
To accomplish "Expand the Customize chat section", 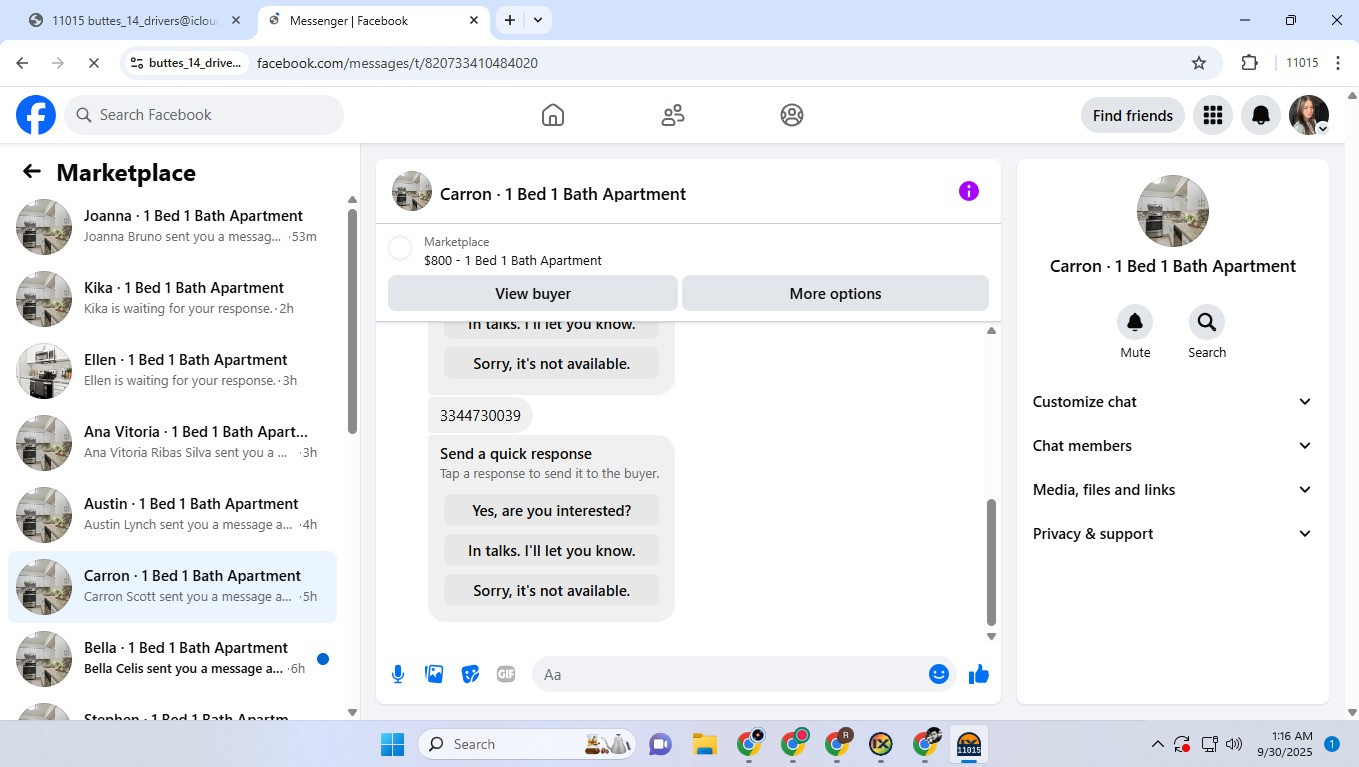I will 1173,402.
